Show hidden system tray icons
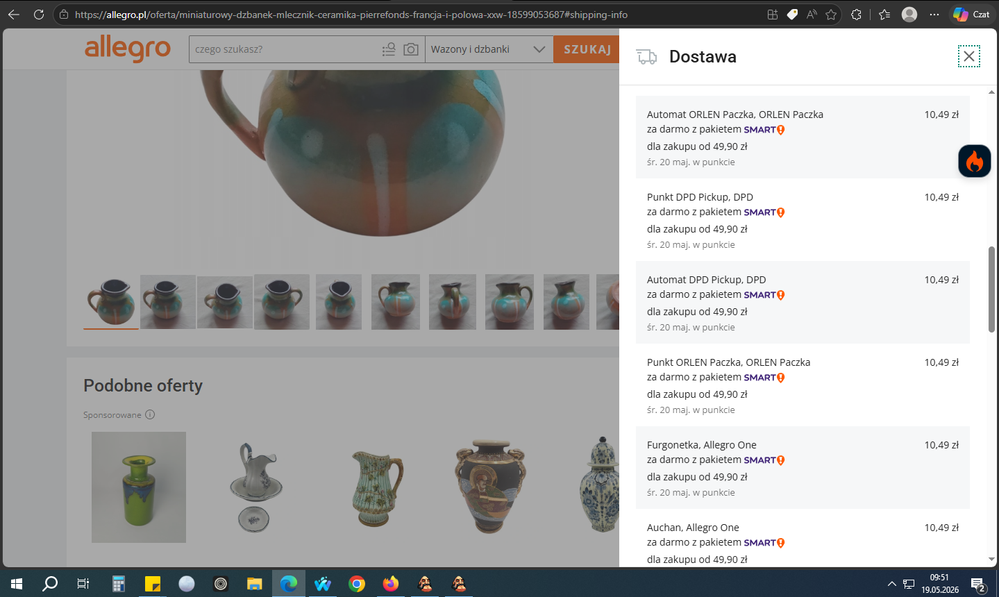 click(891, 584)
